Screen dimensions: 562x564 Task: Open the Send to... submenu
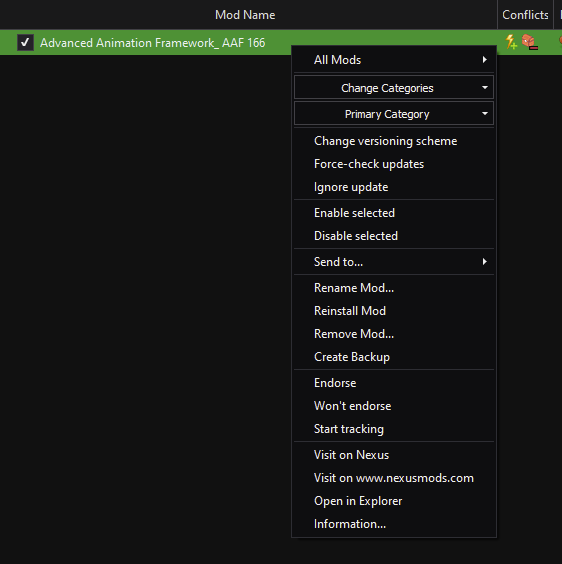[394, 262]
